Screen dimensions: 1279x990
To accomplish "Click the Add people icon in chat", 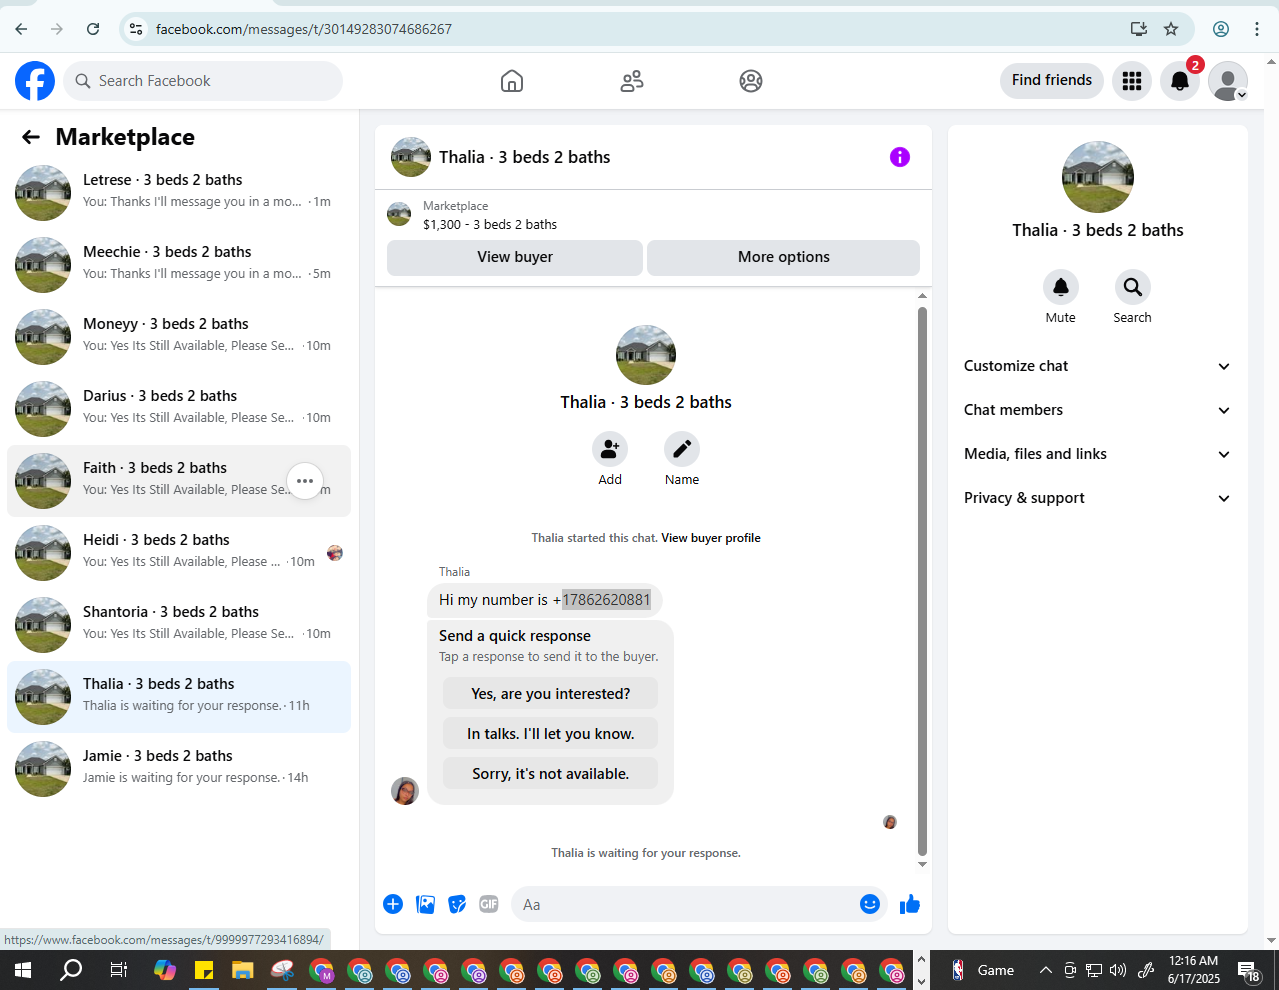I will (x=610, y=449).
